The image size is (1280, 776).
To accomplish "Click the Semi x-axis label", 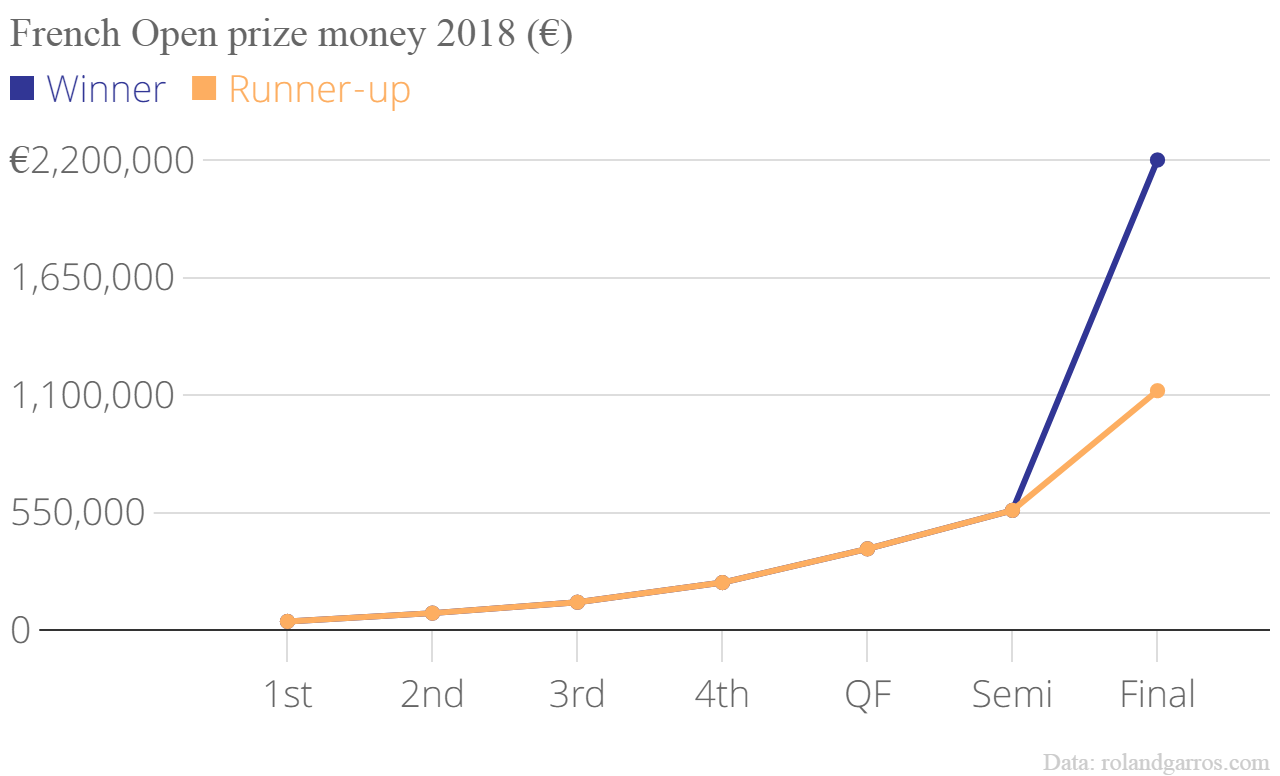I will coord(1012,694).
